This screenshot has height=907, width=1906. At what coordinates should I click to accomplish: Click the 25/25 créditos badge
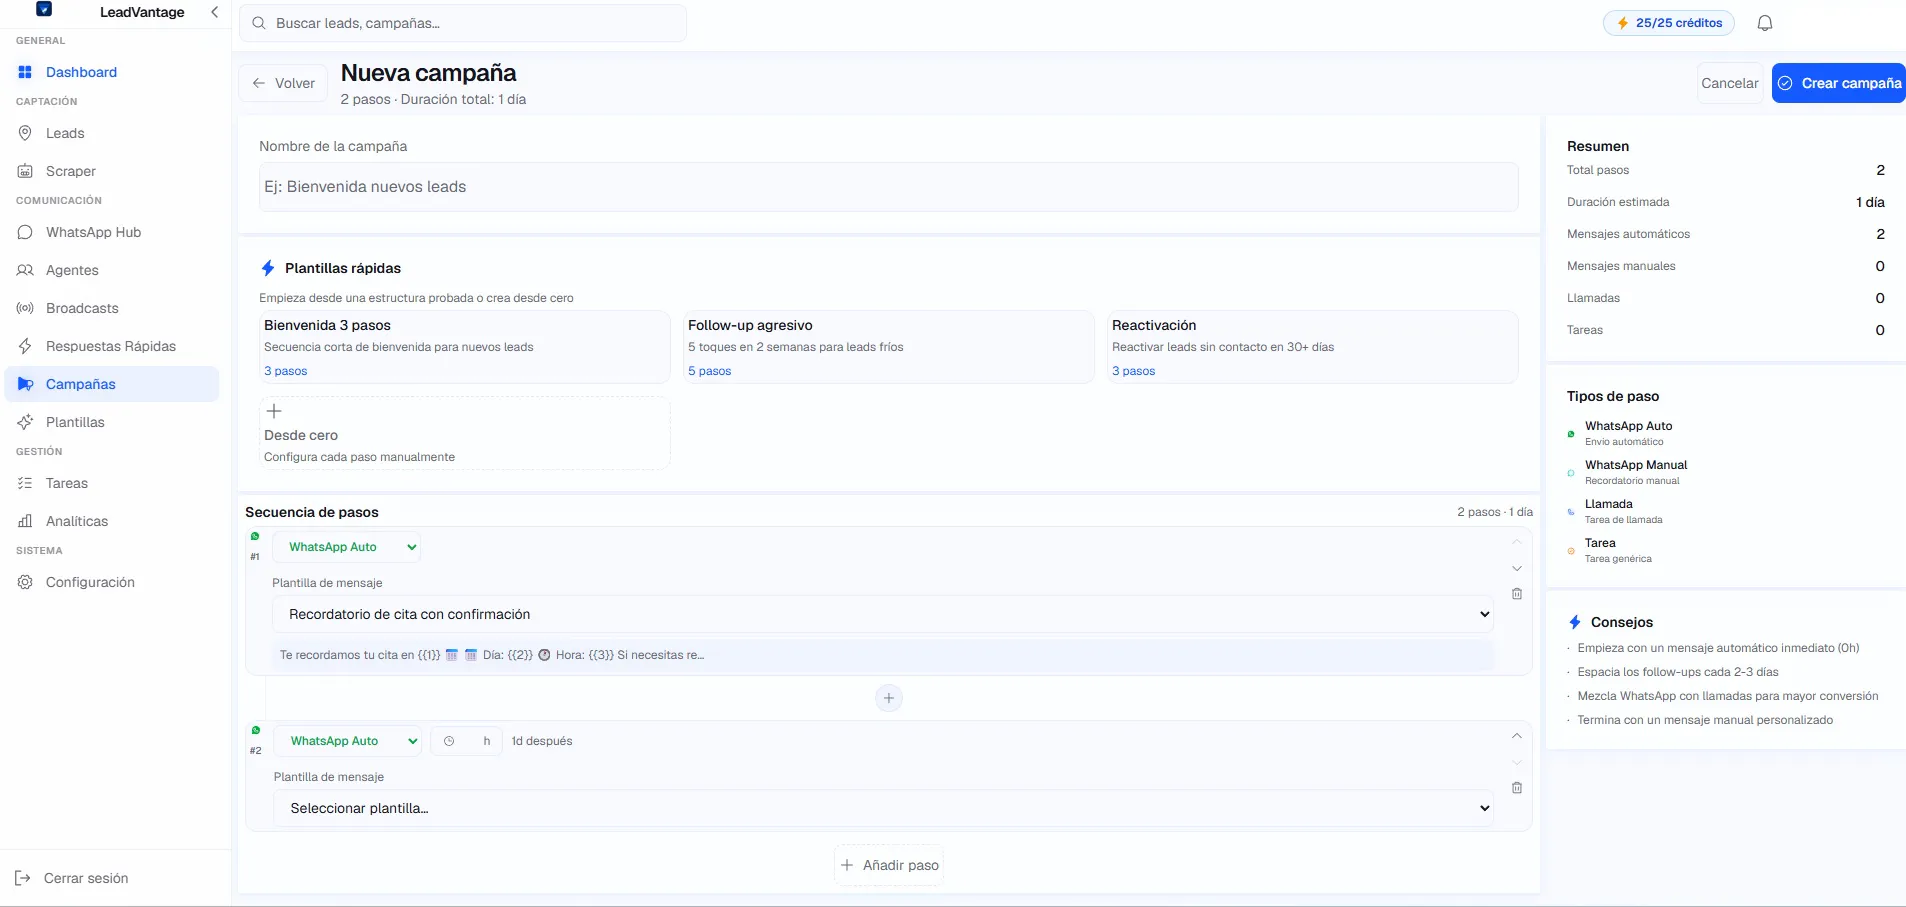[1669, 23]
